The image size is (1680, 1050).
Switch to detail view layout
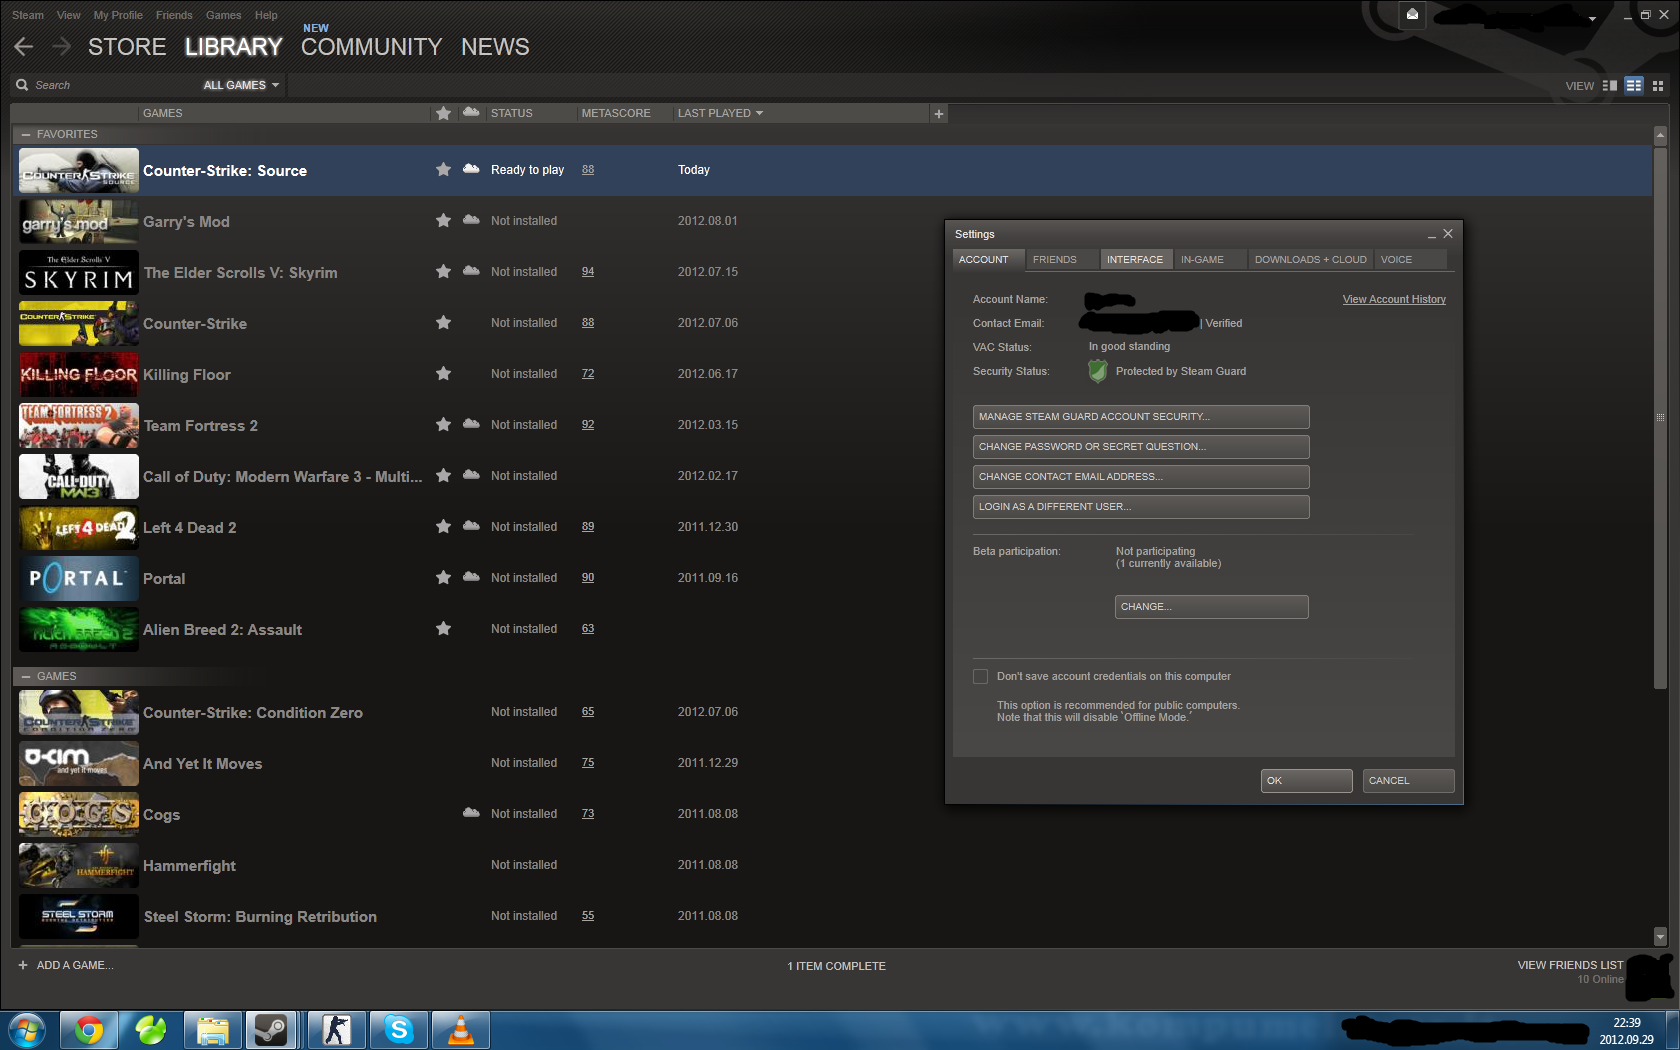tap(1610, 86)
